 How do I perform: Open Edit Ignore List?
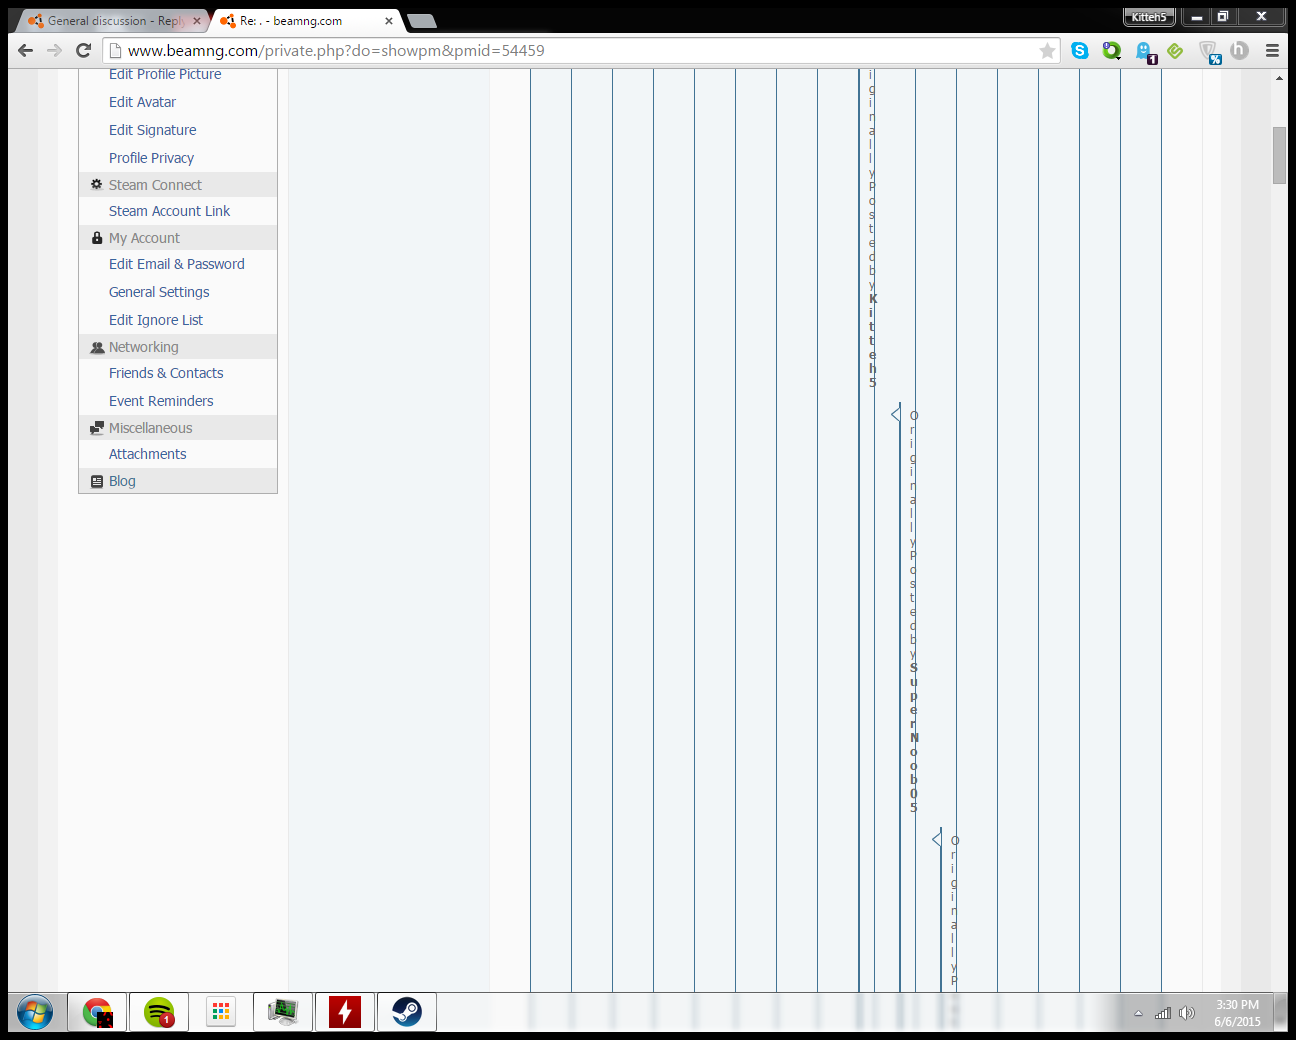point(155,320)
